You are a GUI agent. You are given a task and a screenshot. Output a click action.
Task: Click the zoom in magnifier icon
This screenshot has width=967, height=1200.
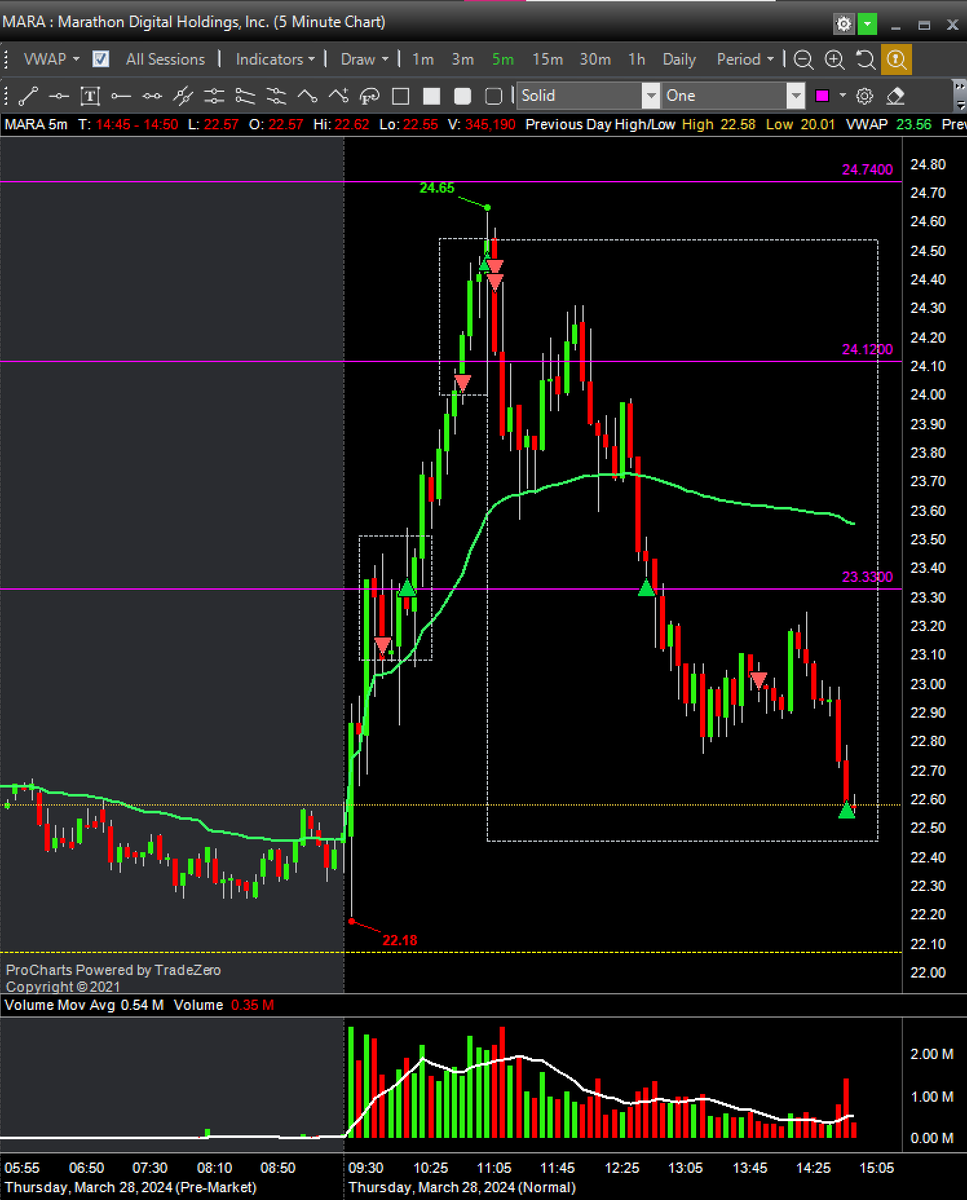[x=834, y=60]
